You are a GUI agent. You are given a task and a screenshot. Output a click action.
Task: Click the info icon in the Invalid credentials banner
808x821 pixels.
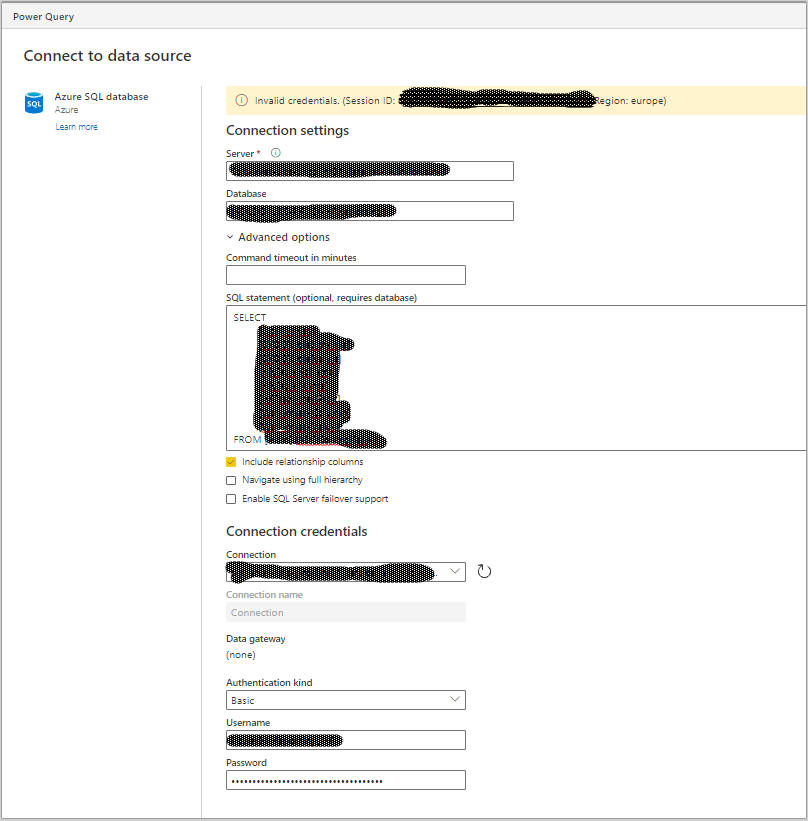point(241,101)
